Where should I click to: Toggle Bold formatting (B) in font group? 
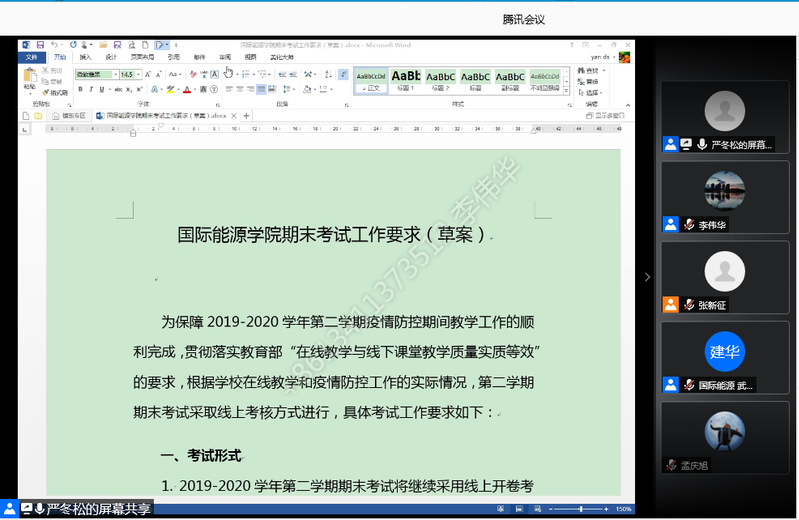80,89
